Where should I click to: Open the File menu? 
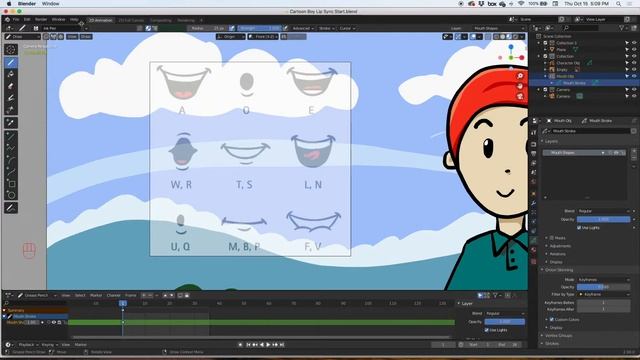coord(16,20)
